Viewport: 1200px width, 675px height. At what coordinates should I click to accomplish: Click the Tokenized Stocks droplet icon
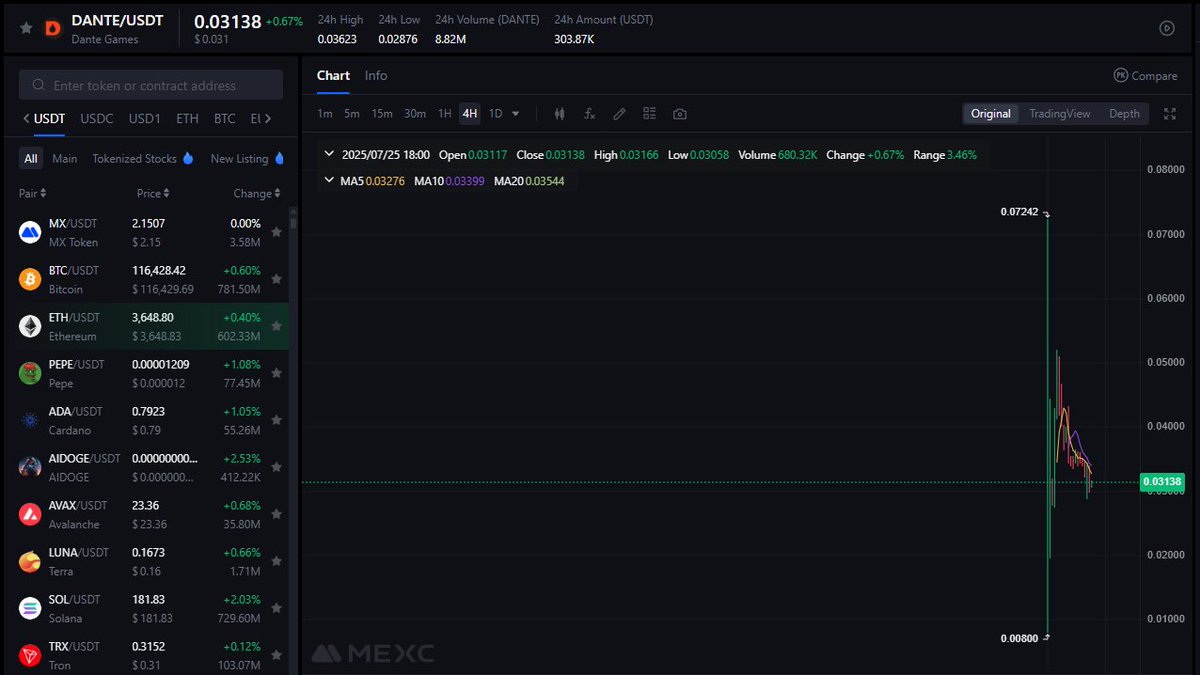coord(188,159)
